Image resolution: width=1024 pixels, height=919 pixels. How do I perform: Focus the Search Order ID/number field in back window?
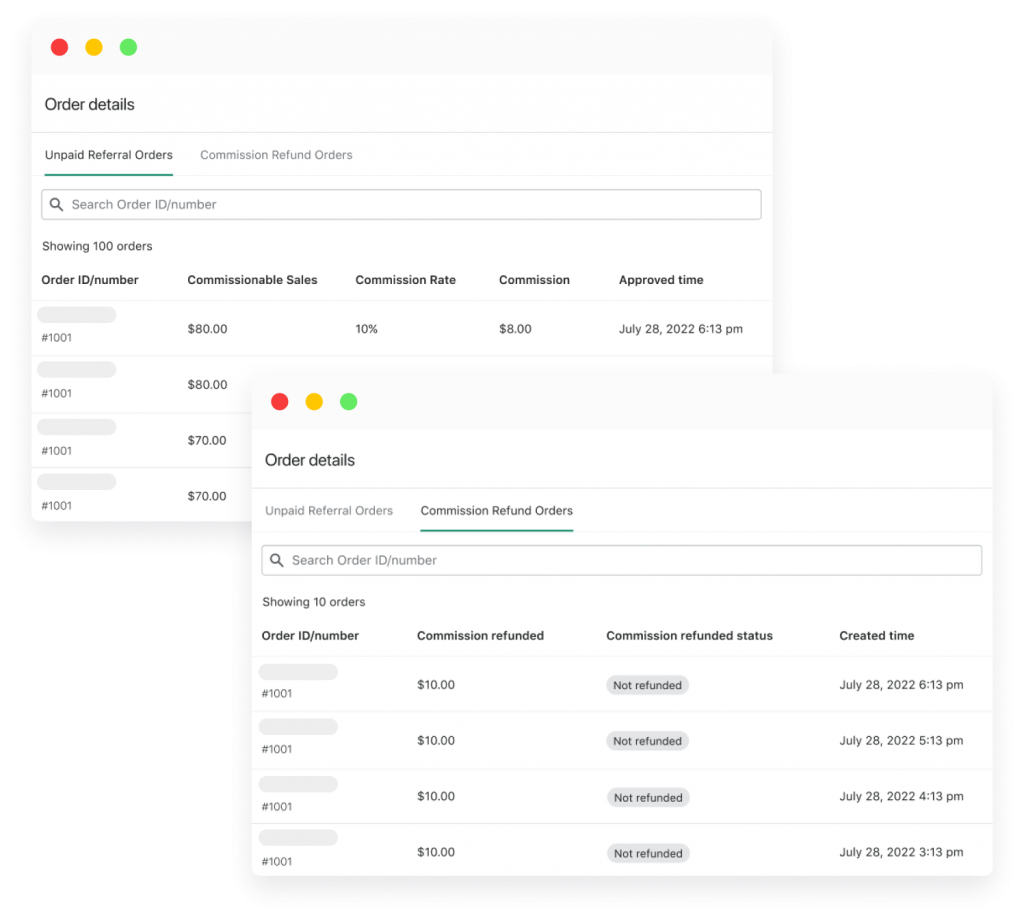[401, 204]
